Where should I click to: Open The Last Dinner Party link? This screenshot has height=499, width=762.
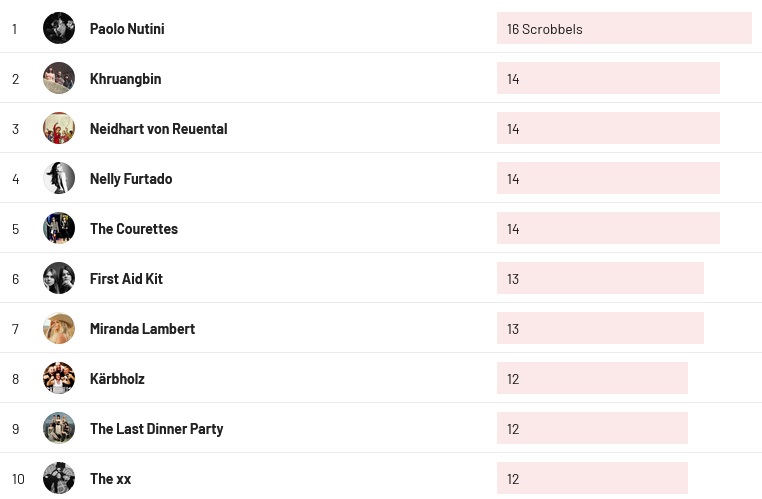tap(156, 429)
